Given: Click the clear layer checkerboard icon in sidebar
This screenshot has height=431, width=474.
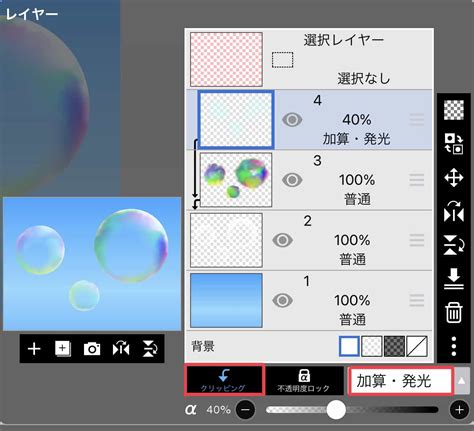Looking at the screenshot, I should pyautogui.click(x=454, y=110).
